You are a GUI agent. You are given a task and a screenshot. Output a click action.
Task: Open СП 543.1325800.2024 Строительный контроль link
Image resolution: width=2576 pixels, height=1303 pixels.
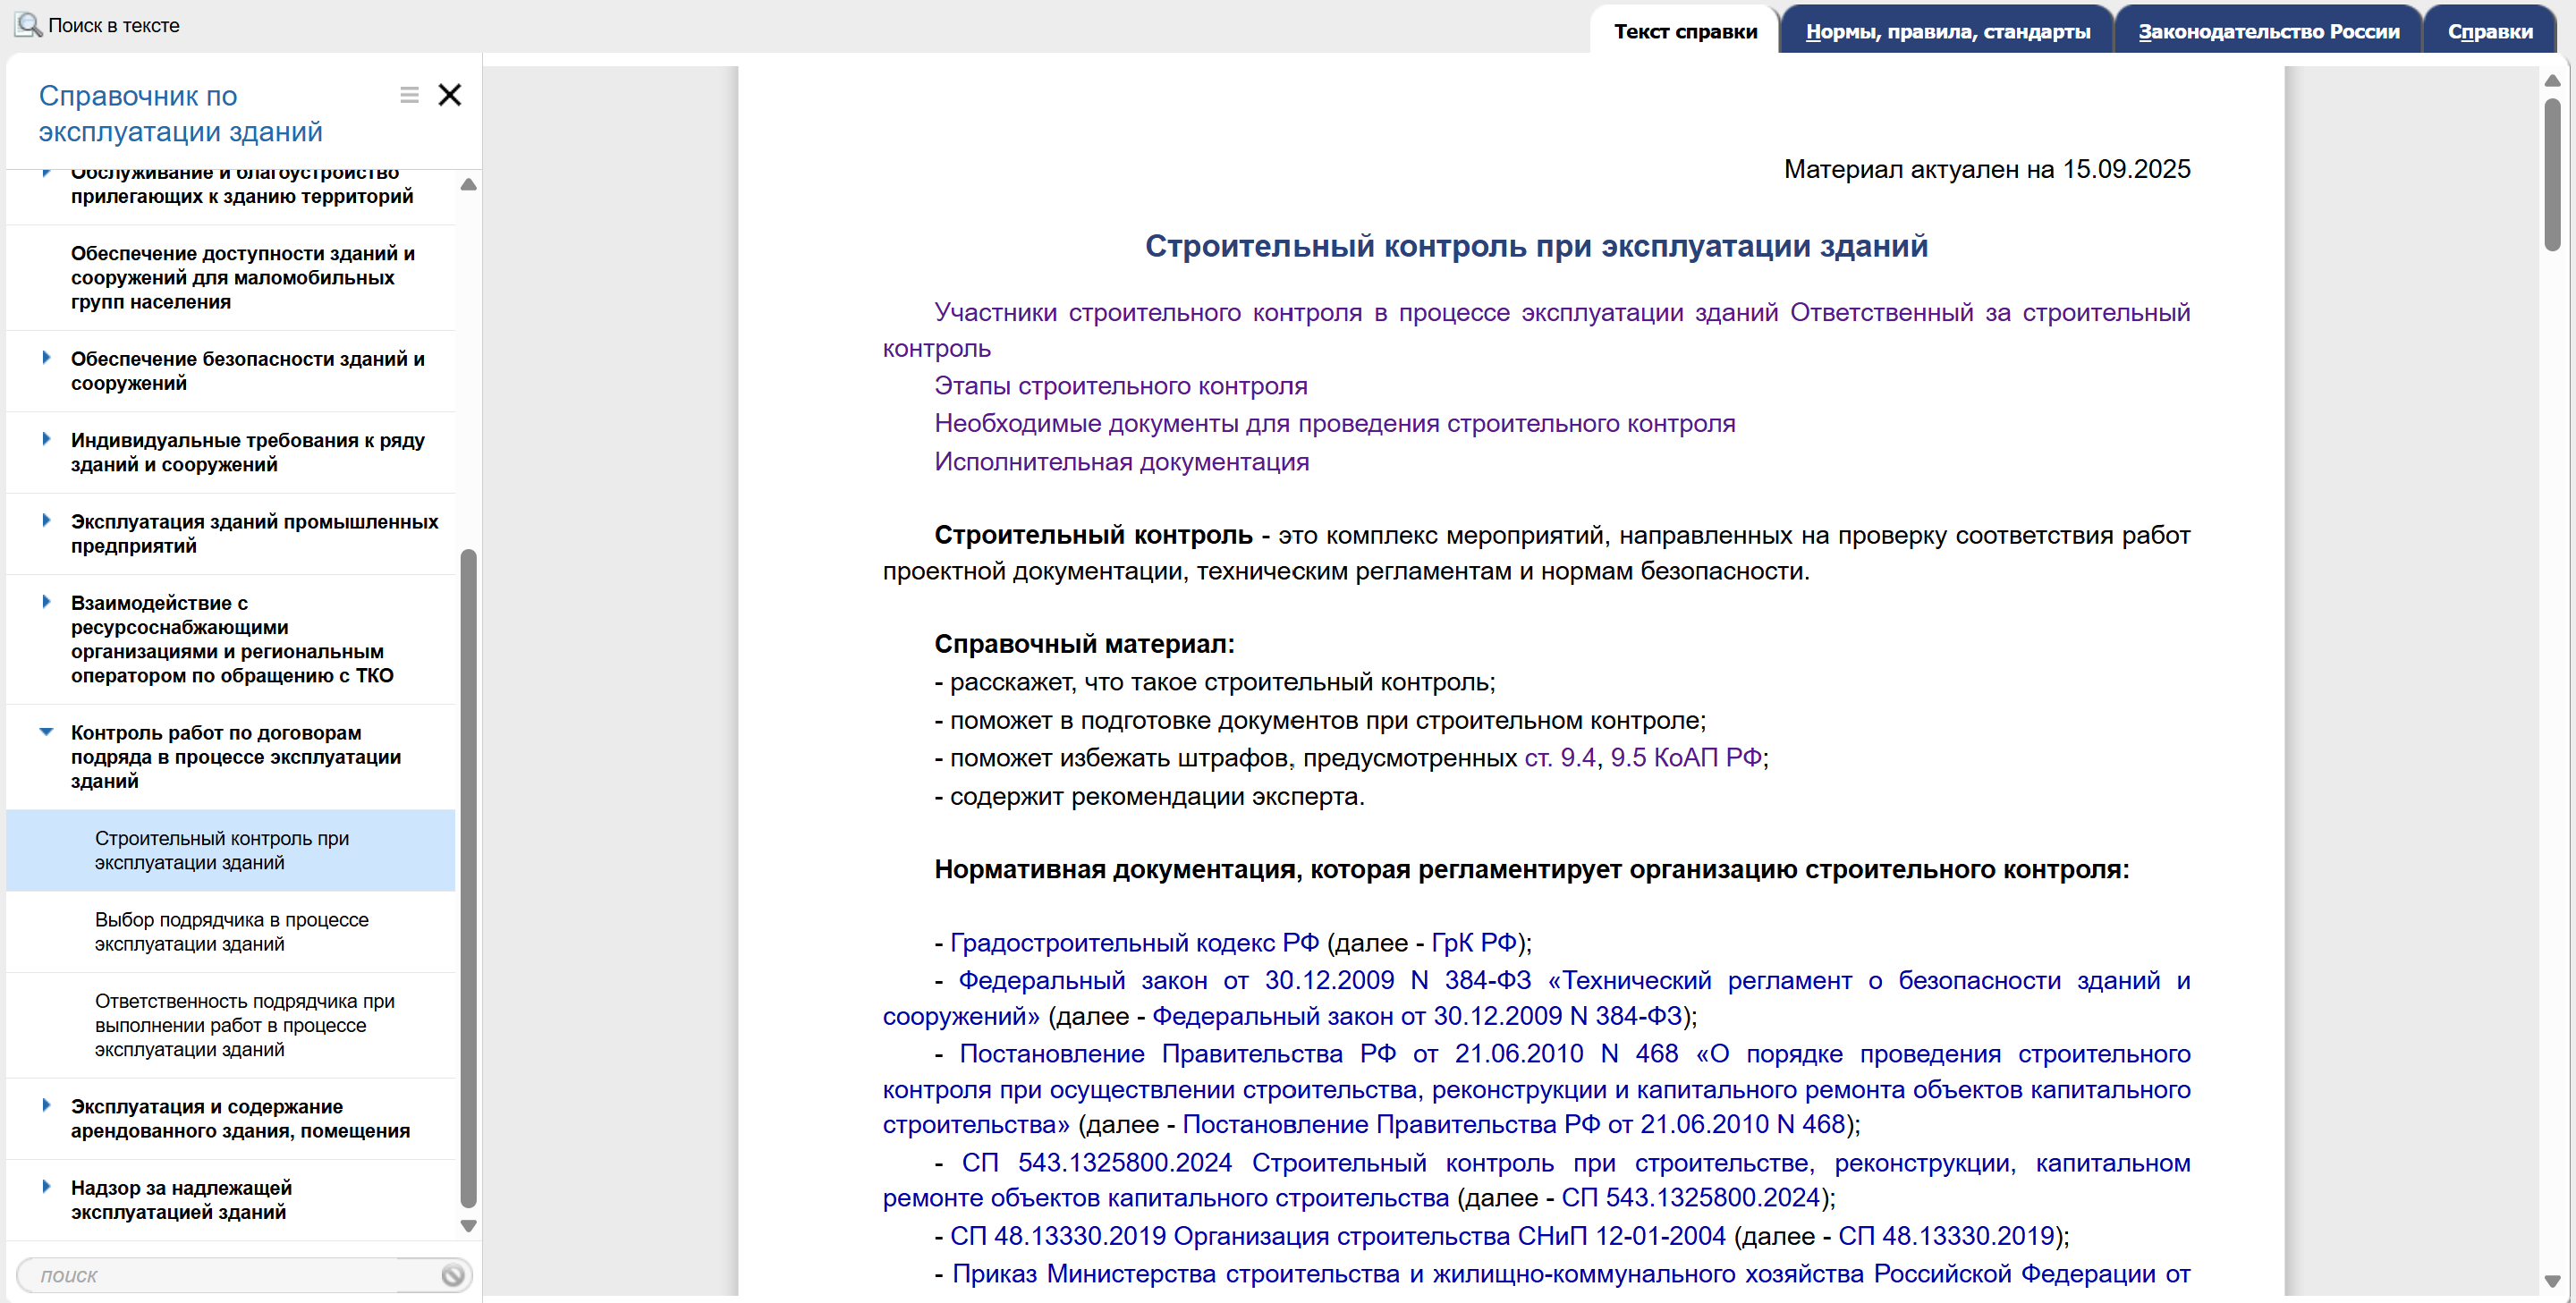(1536, 1180)
